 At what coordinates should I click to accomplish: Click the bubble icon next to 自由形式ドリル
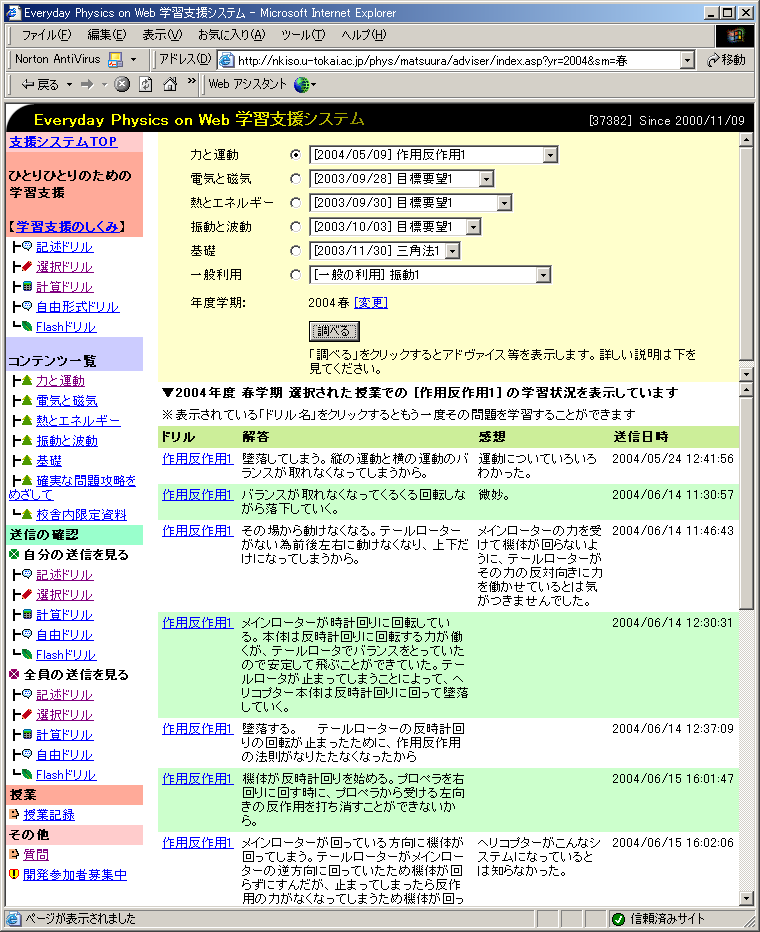[27, 306]
